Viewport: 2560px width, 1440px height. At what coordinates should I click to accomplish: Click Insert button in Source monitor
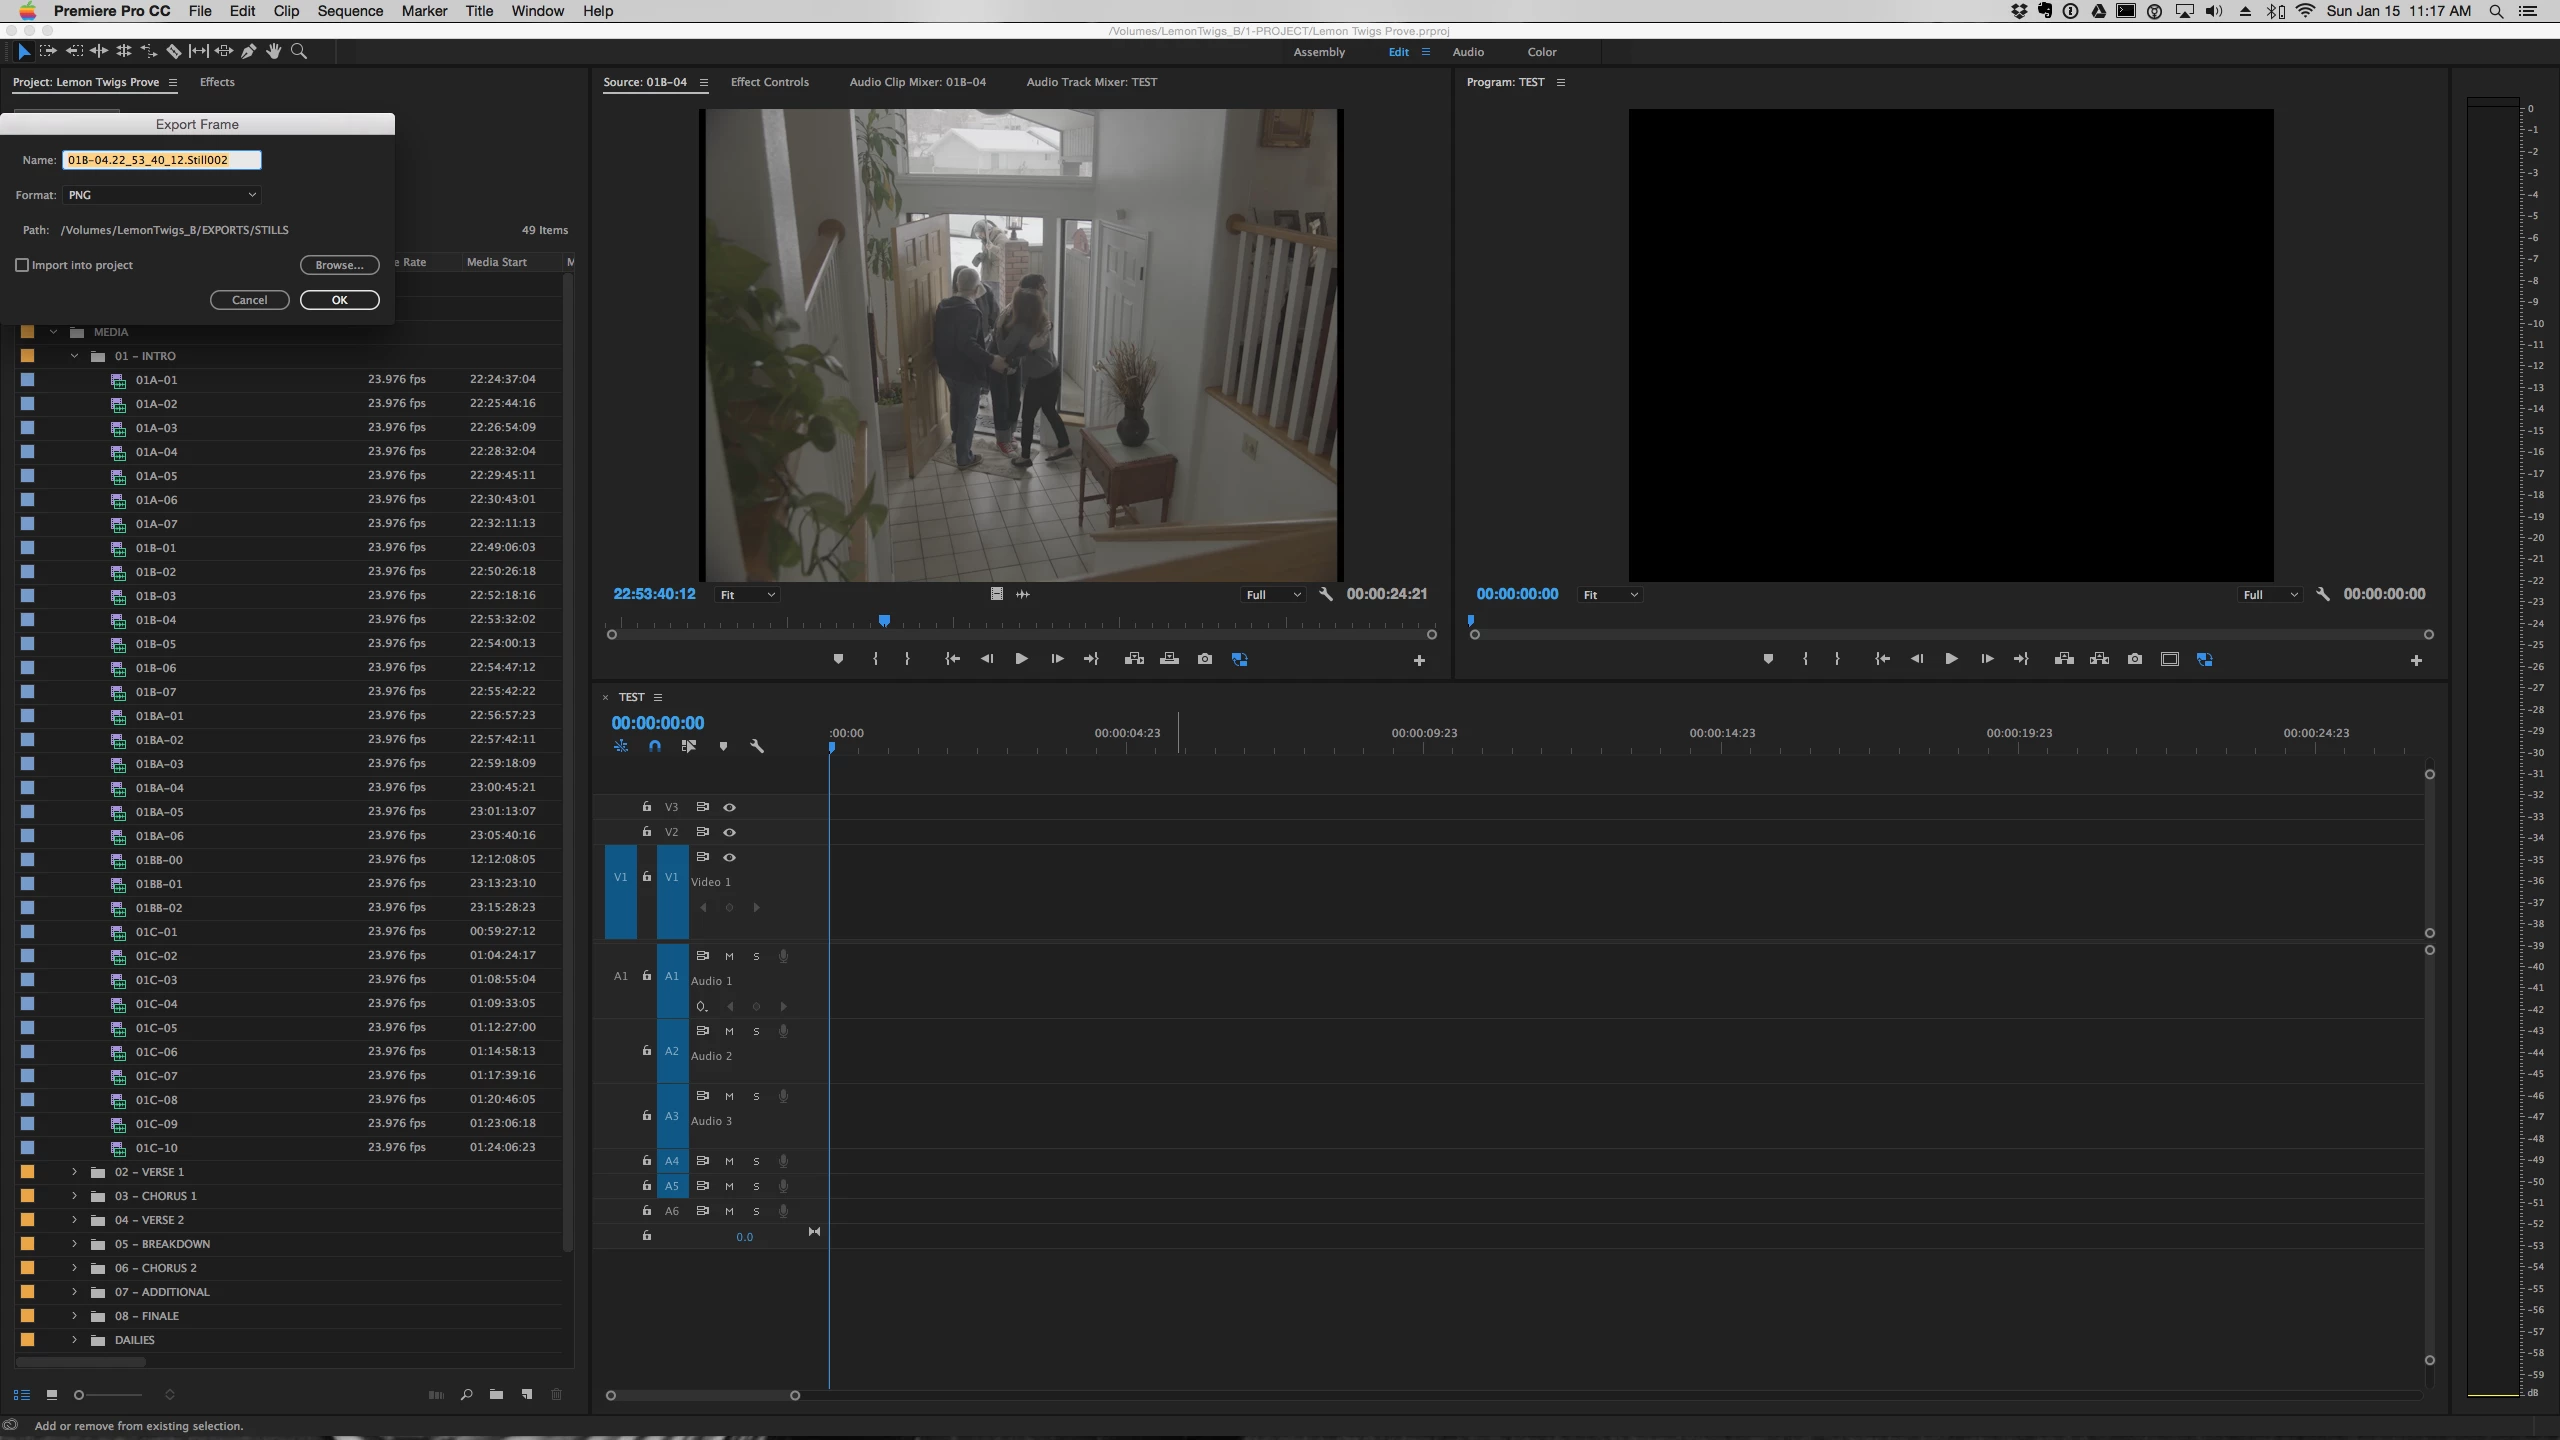coord(1134,659)
